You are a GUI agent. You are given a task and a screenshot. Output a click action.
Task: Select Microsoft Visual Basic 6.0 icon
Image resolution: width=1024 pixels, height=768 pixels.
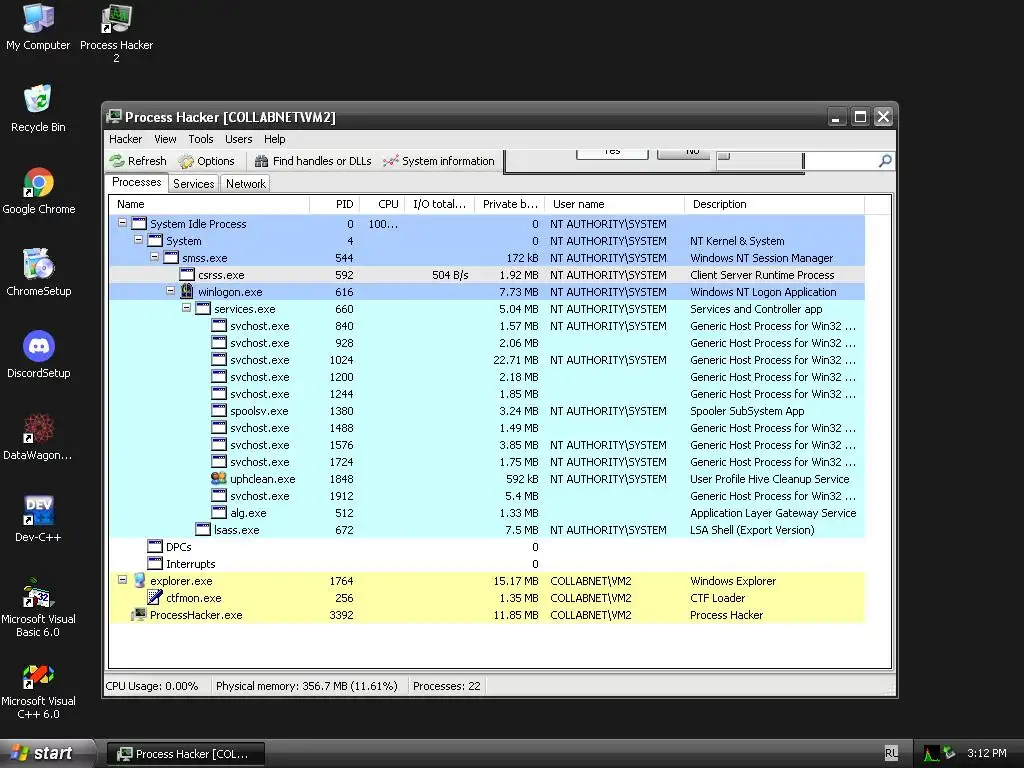click(x=38, y=607)
